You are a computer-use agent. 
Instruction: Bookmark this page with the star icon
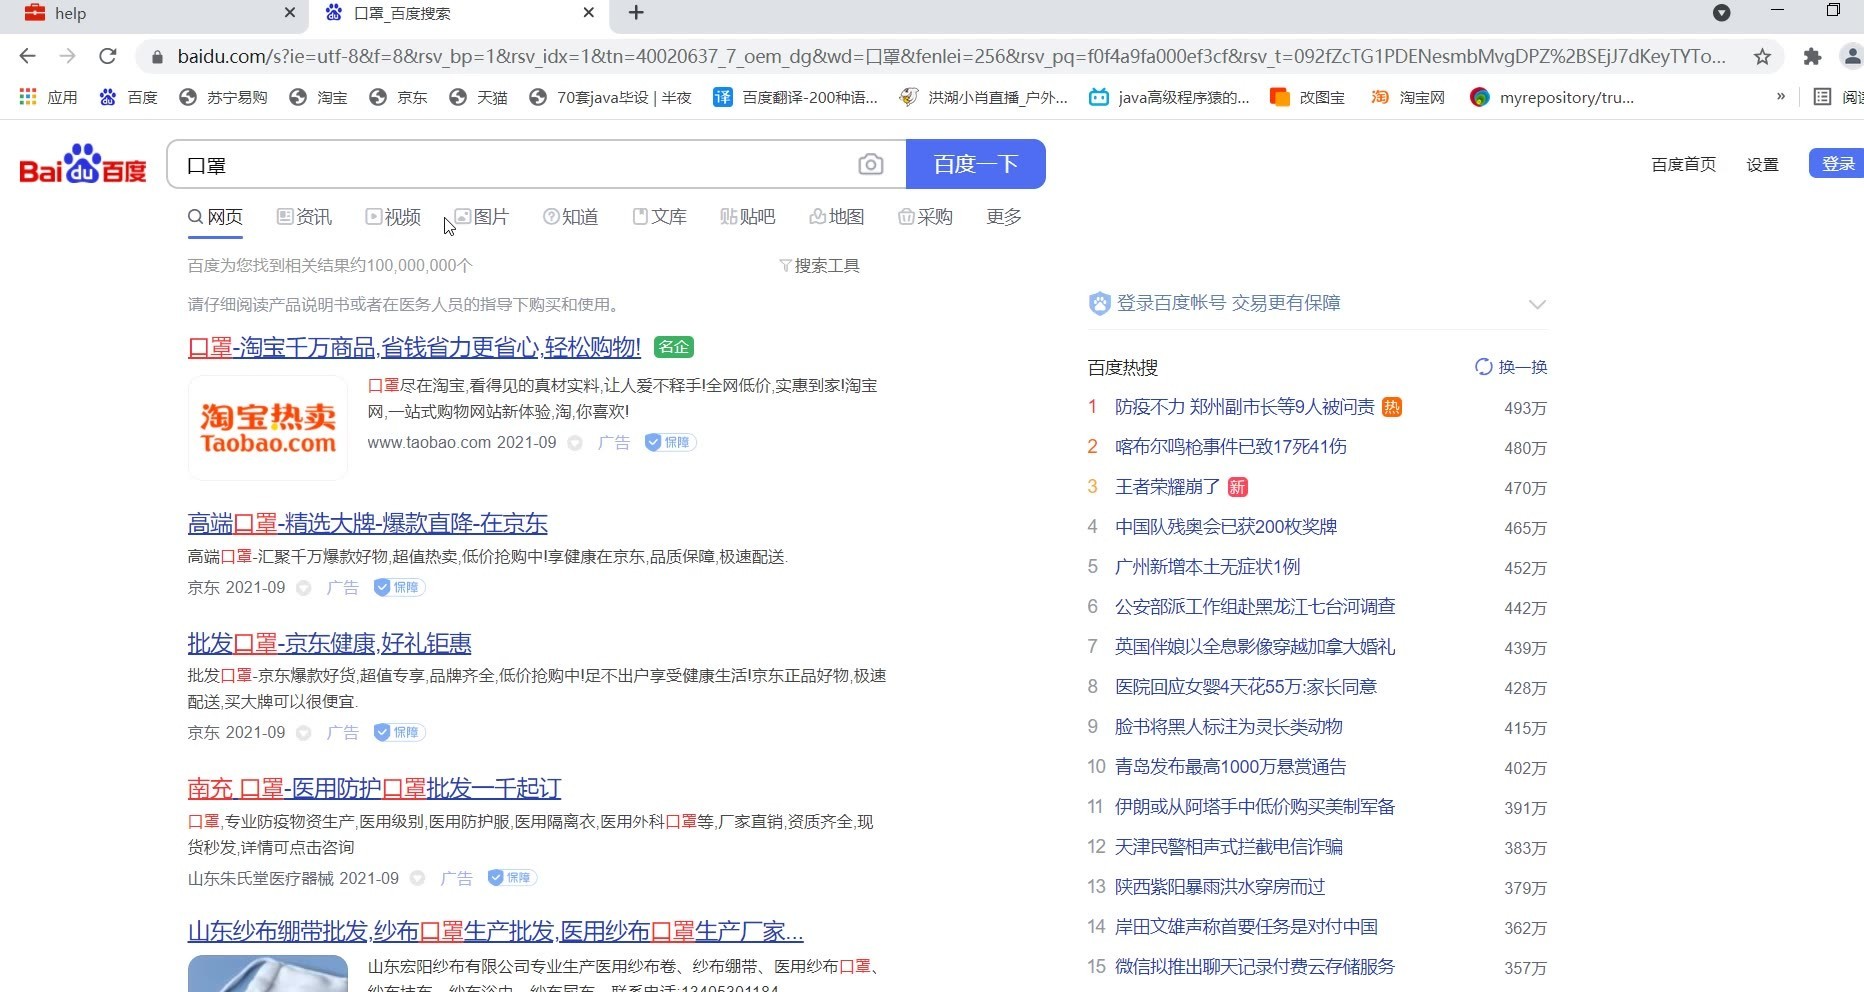click(1762, 57)
